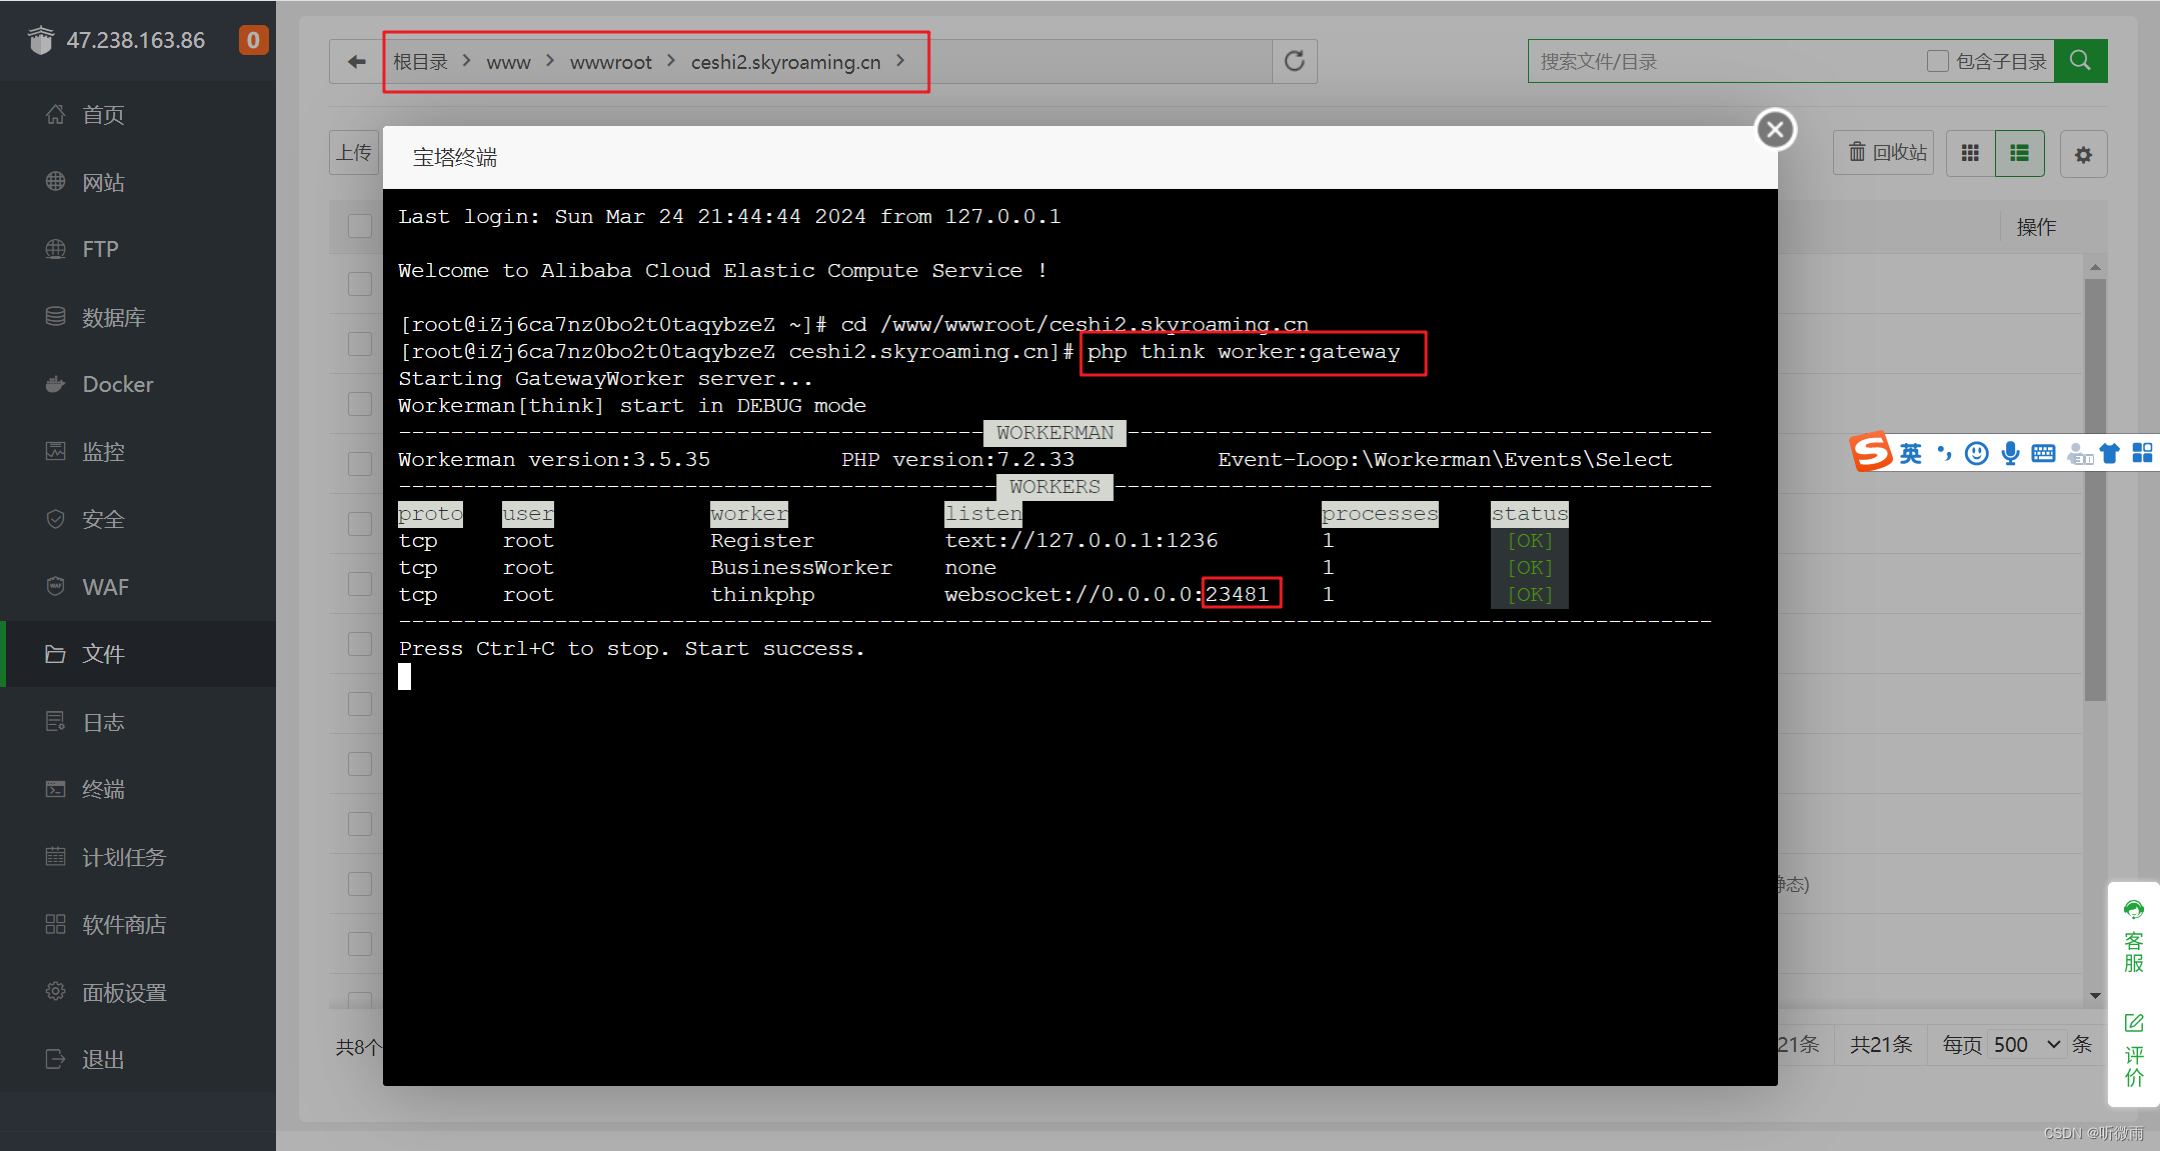The image size is (2160, 1151).
Task: Click the 安全 shield icon
Action: click(56, 519)
